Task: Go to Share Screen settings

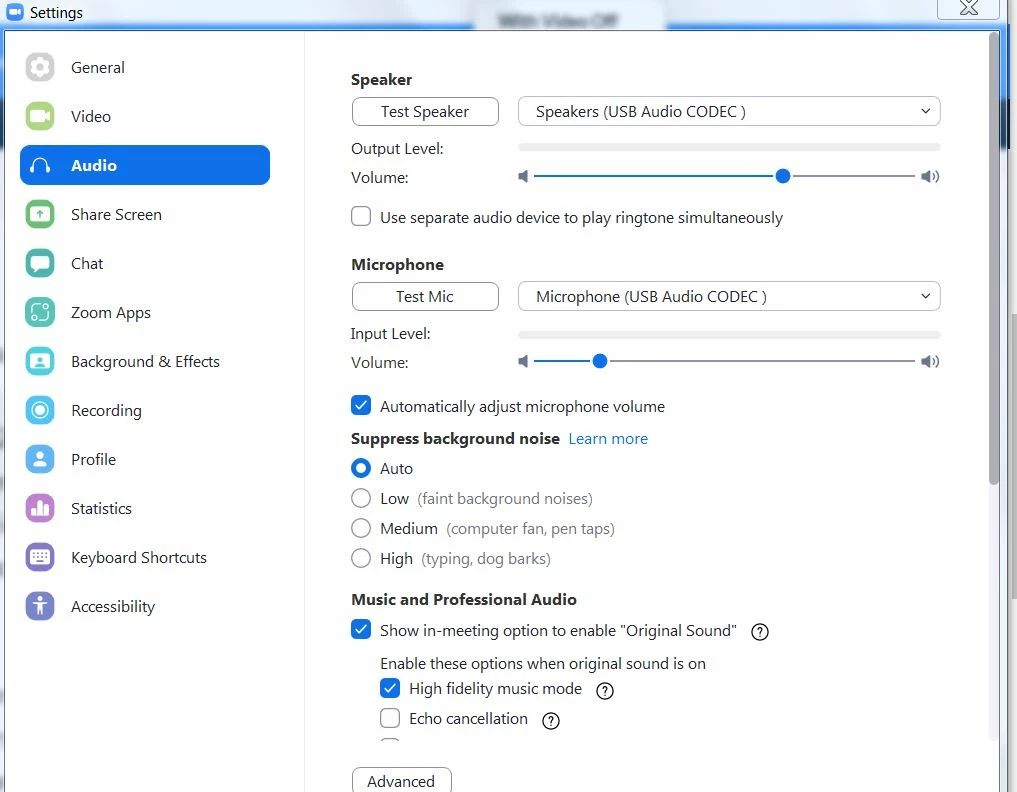Action: [x=145, y=214]
